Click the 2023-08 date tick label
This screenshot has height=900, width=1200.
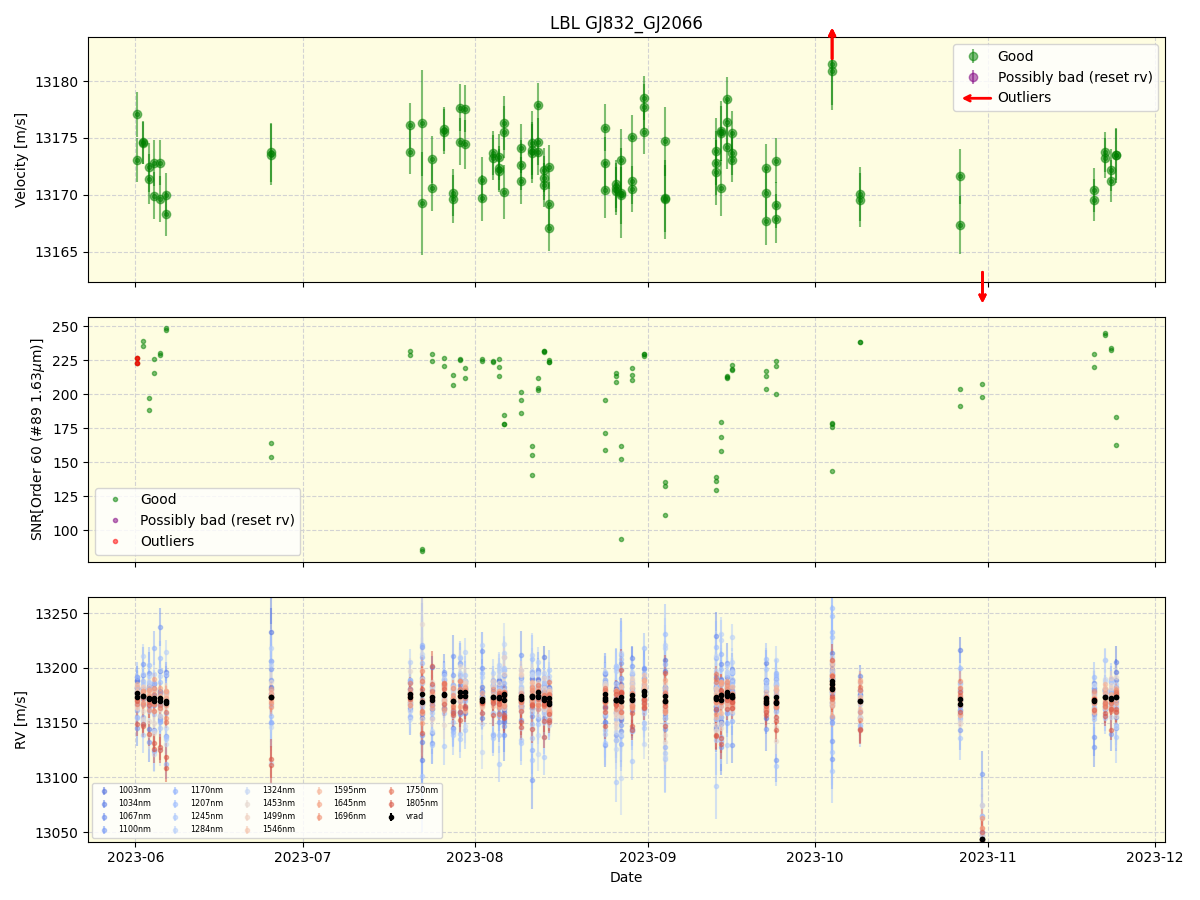pos(475,857)
